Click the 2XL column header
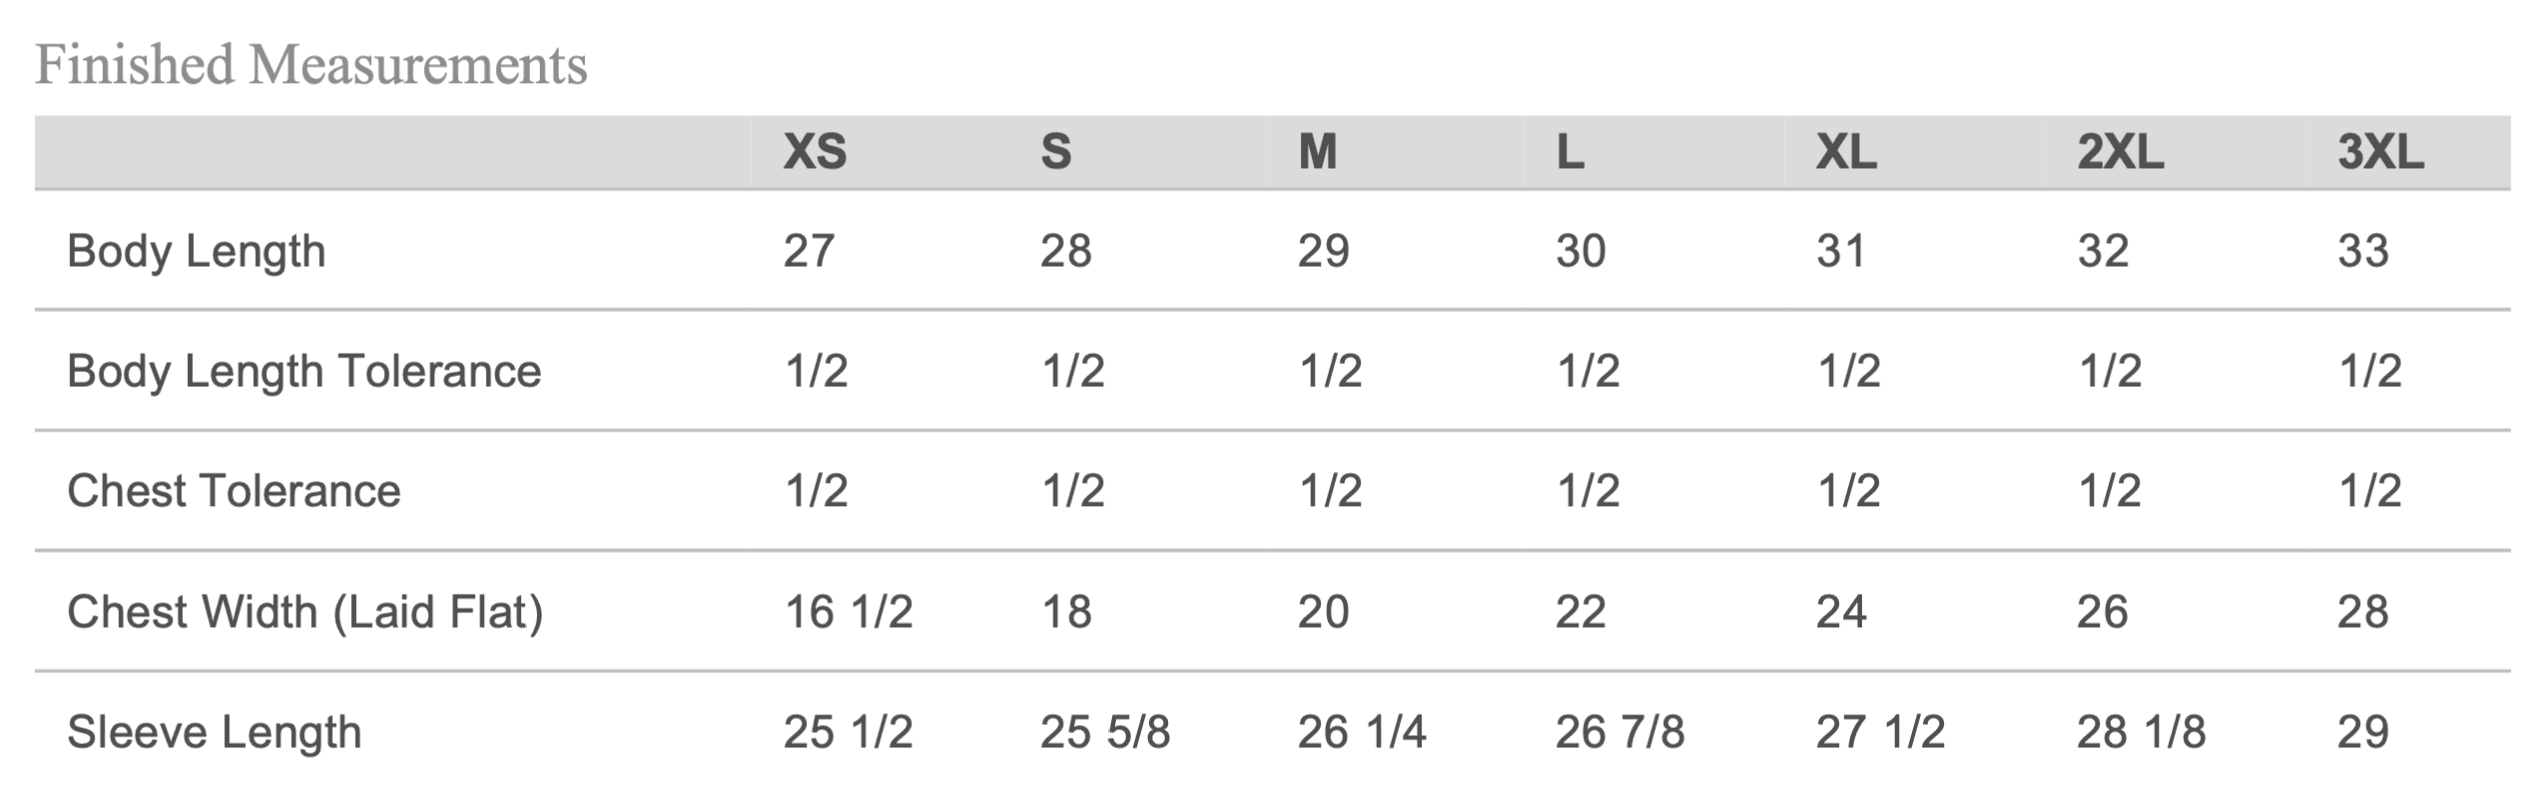Screen dimensions: 2546x796 point(2120,153)
